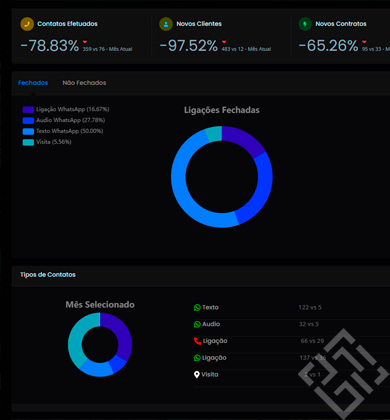Click the green icon beside Novos Contratos
The width and height of the screenshot is (390, 420).
point(305,24)
